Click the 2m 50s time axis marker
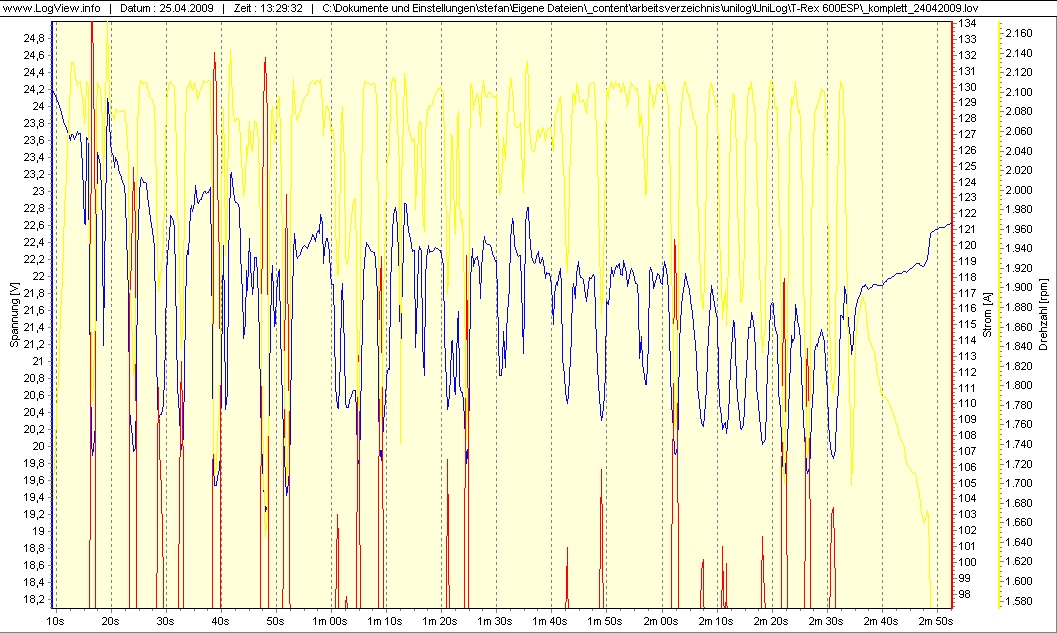Viewport: 1057px width, 633px height. 936,621
